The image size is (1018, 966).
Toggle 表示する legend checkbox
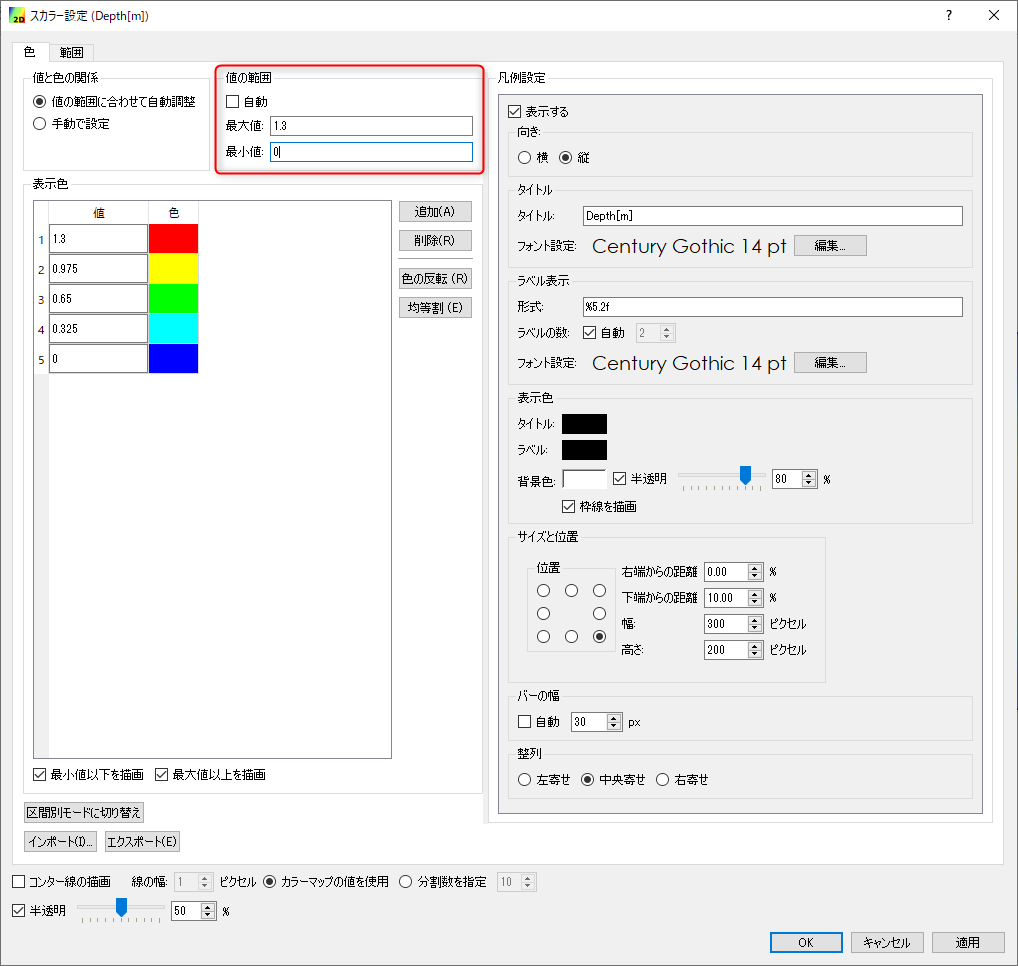pos(515,112)
